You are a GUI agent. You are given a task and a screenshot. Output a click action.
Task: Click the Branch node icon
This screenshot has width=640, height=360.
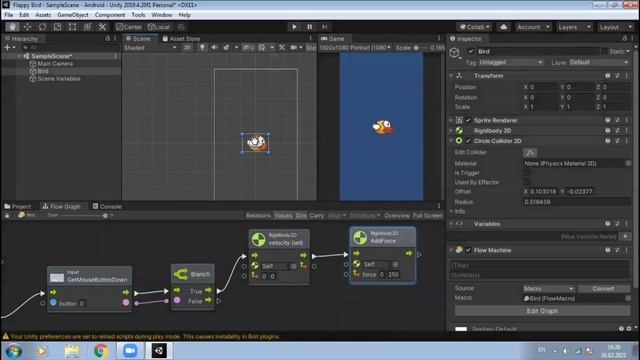tap(181, 274)
